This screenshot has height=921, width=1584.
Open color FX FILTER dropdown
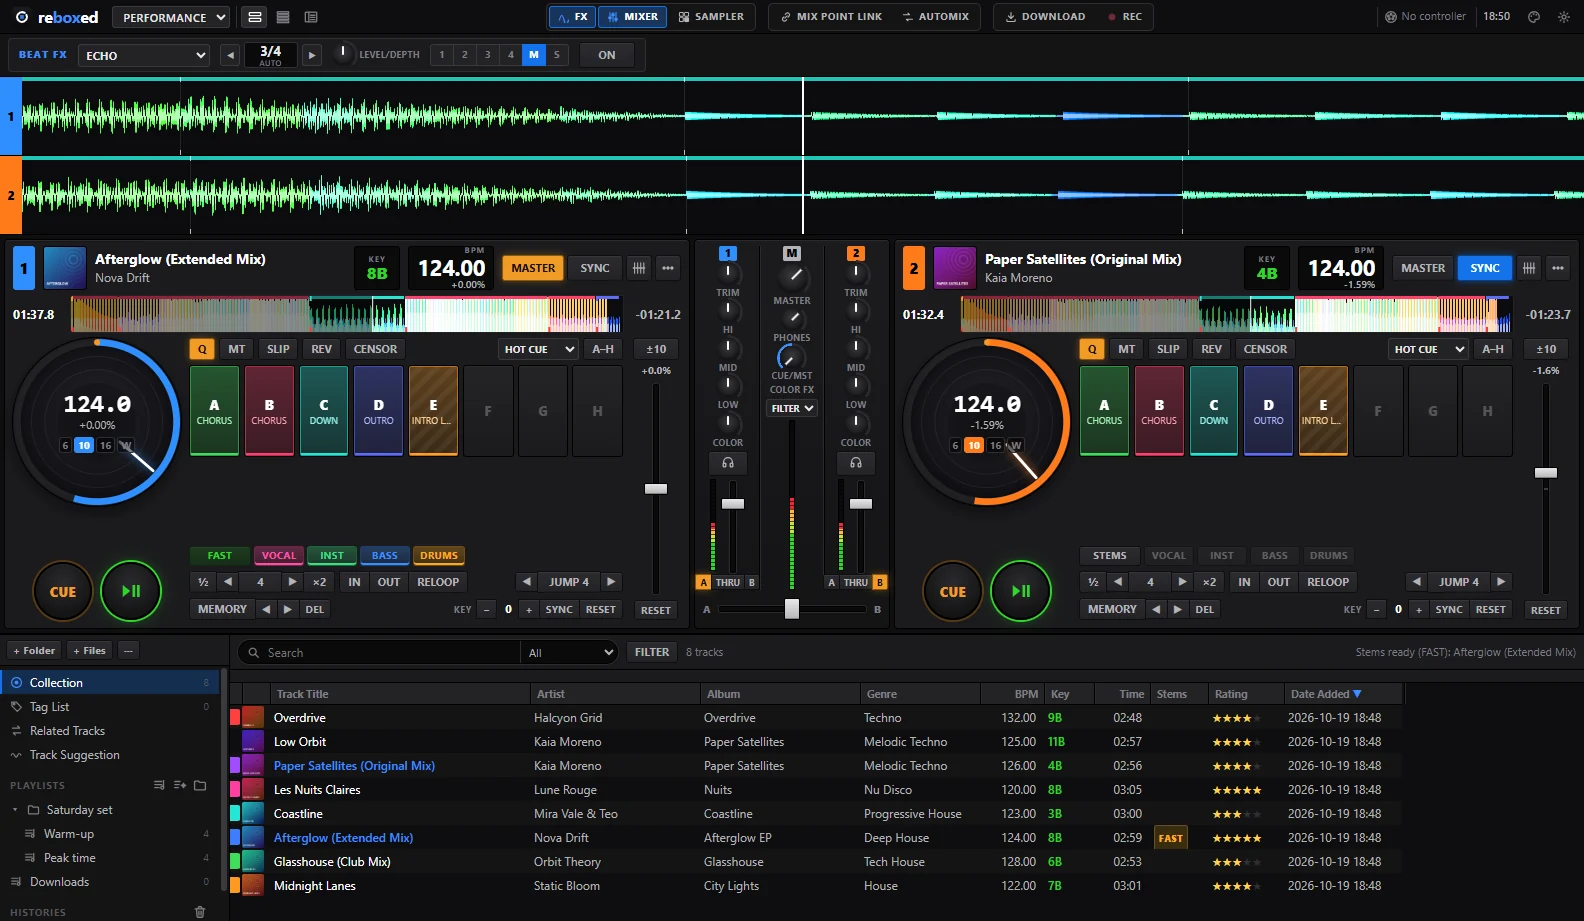point(792,408)
